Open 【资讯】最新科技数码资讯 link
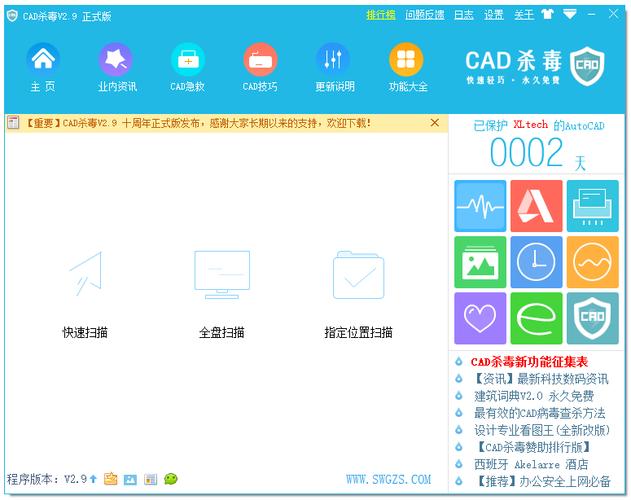 click(x=540, y=379)
